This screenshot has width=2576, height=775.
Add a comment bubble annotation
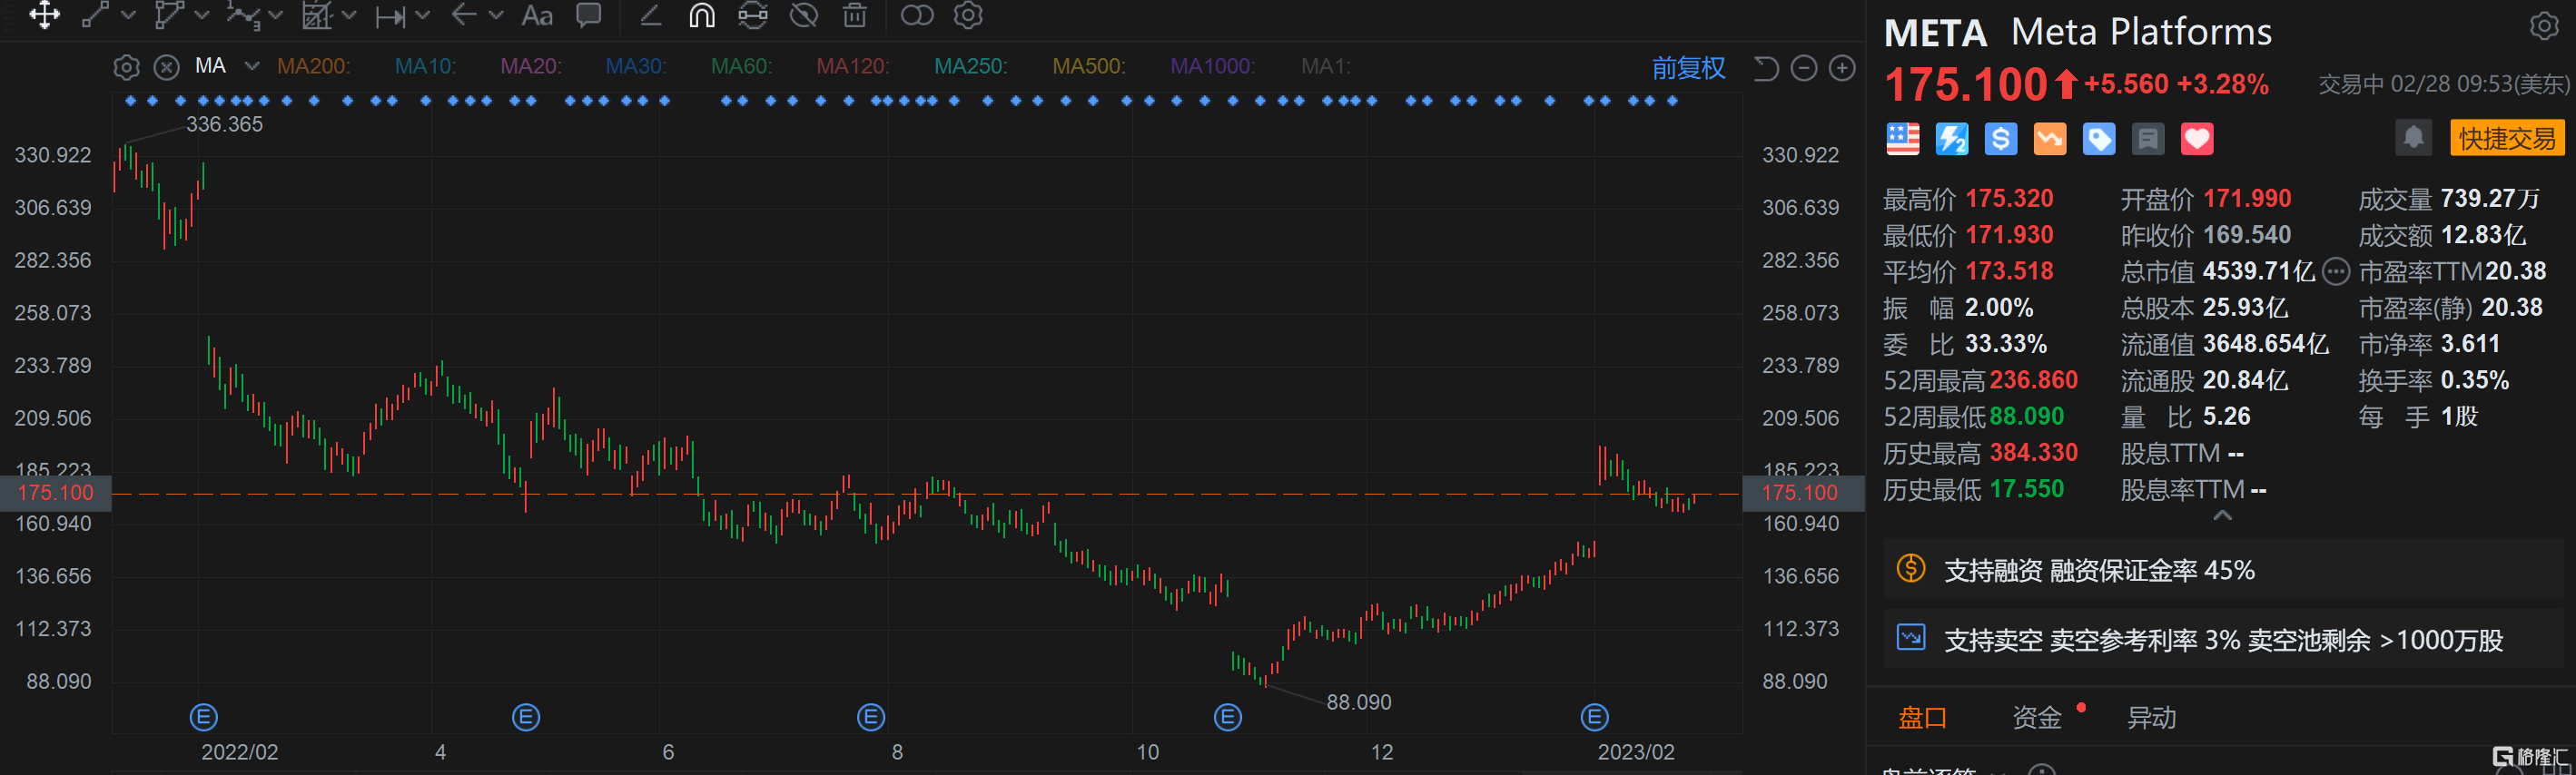tap(589, 15)
